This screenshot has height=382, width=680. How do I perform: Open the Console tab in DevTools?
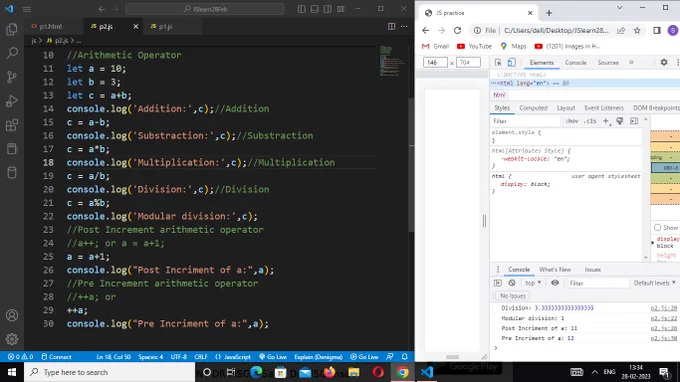pyautogui.click(x=575, y=62)
